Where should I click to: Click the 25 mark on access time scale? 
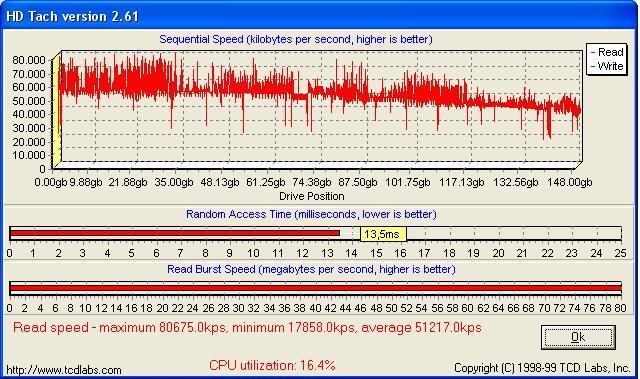pos(620,253)
